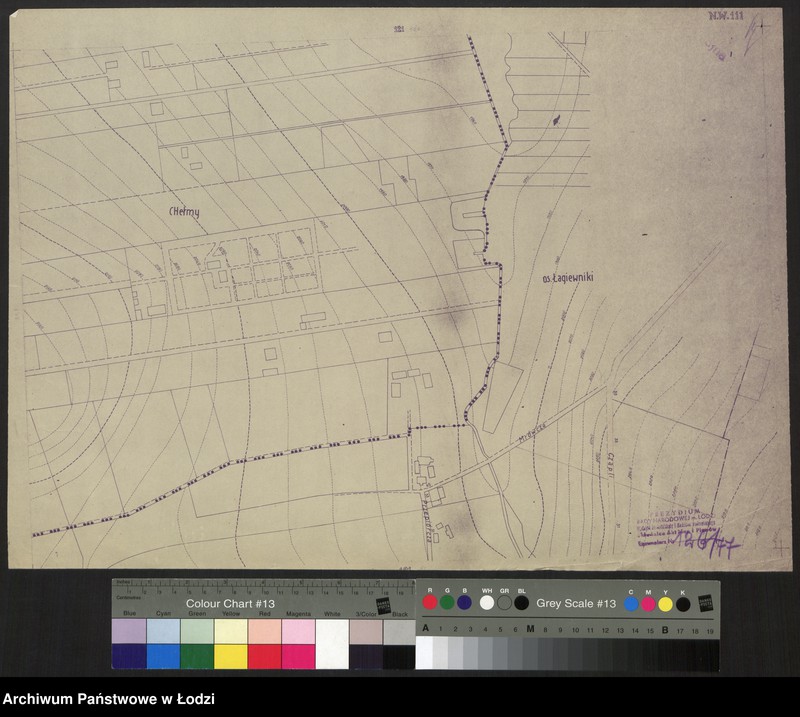This screenshot has height=717, width=800.
Task: Click the black BL circle on grey scale
Action: (521, 603)
